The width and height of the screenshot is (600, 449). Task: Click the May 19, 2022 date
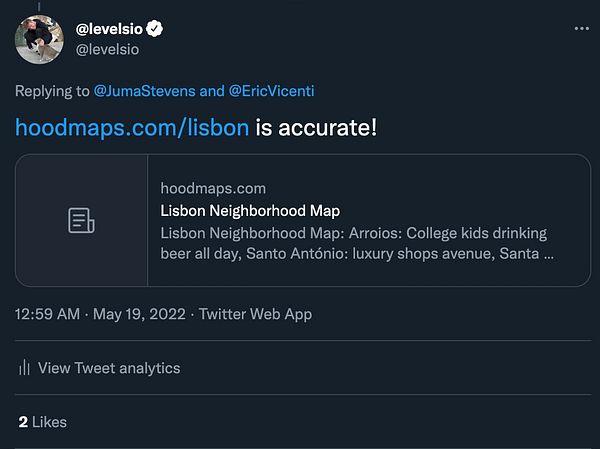(139, 314)
